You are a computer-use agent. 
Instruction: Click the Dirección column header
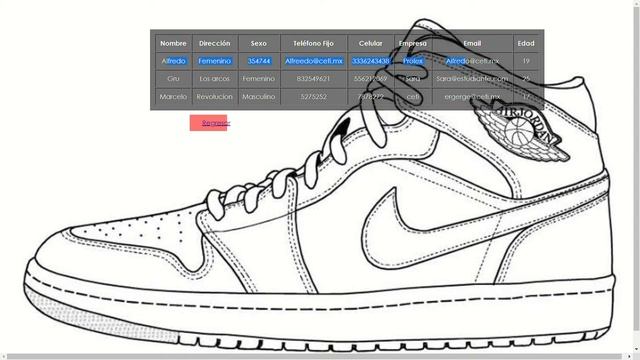tap(215, 43)
